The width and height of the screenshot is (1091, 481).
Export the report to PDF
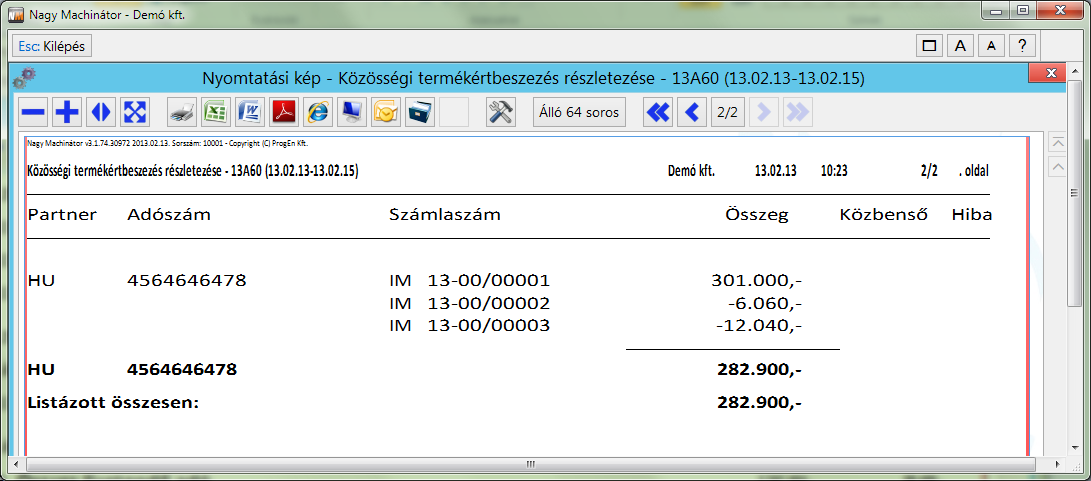[x=285, y=112]
